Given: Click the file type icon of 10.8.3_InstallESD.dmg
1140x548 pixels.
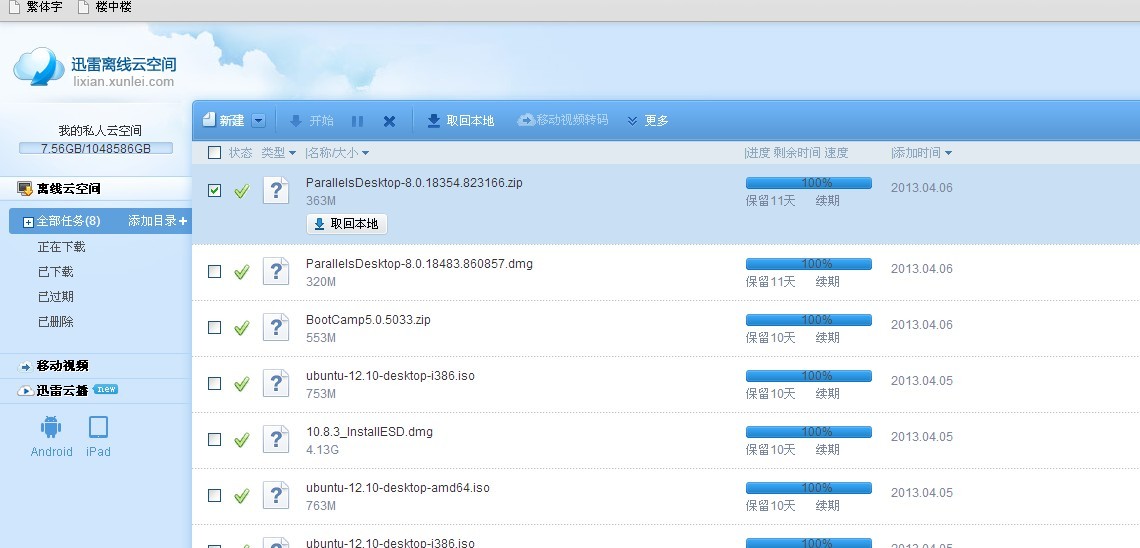Looking at the screenshot, I should pyautogui.click(x=276, y=439).
